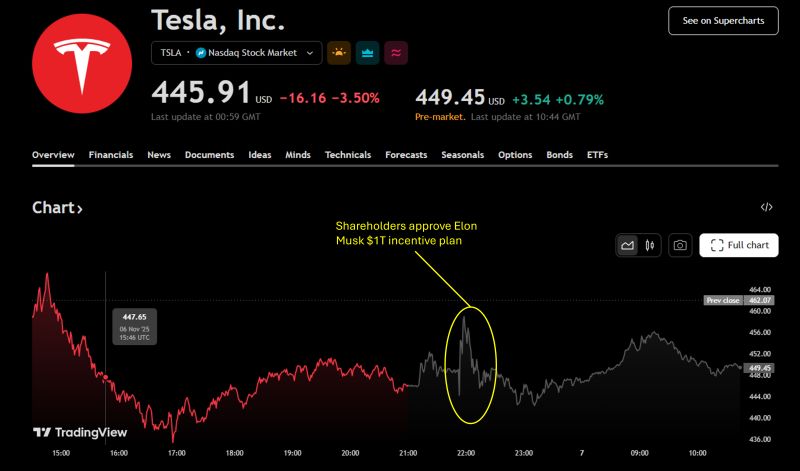Image resolution: width=800 pixels, height=471 pixels.
Task: Click the orange pre-market sun icon
Action: click(x=339, y=52)
